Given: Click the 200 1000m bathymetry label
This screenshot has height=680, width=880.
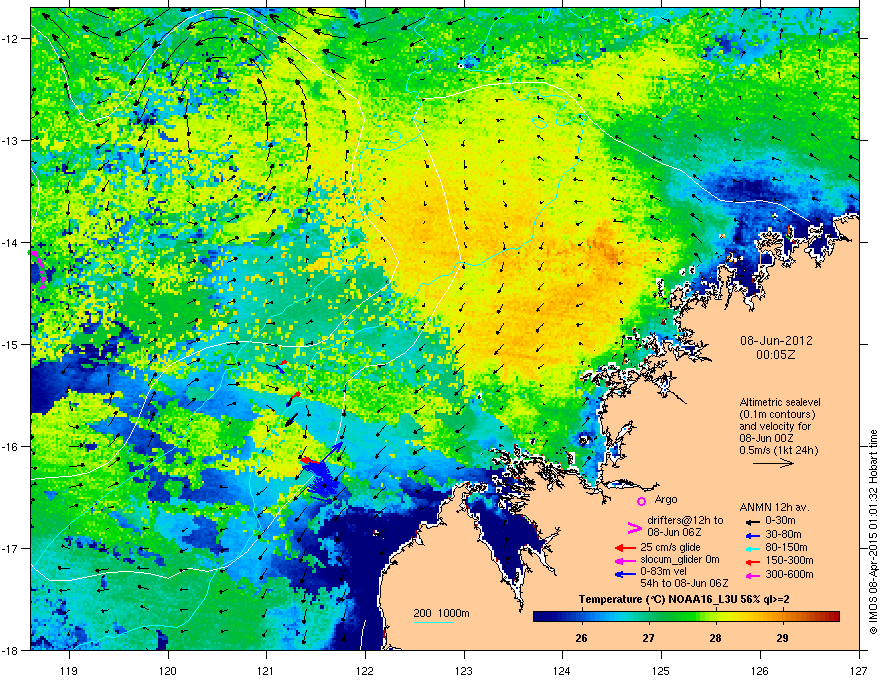Looking at the screenshot, I should click(x=441, y=613).
